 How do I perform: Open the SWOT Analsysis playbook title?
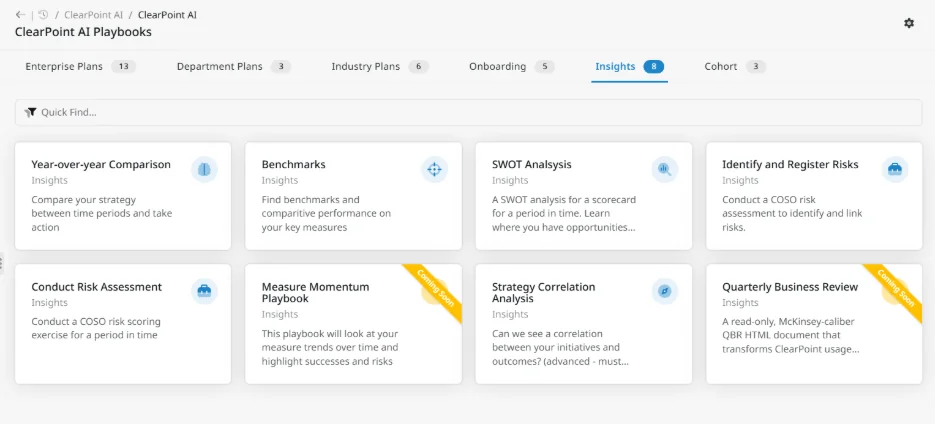(x=532, y=164)
